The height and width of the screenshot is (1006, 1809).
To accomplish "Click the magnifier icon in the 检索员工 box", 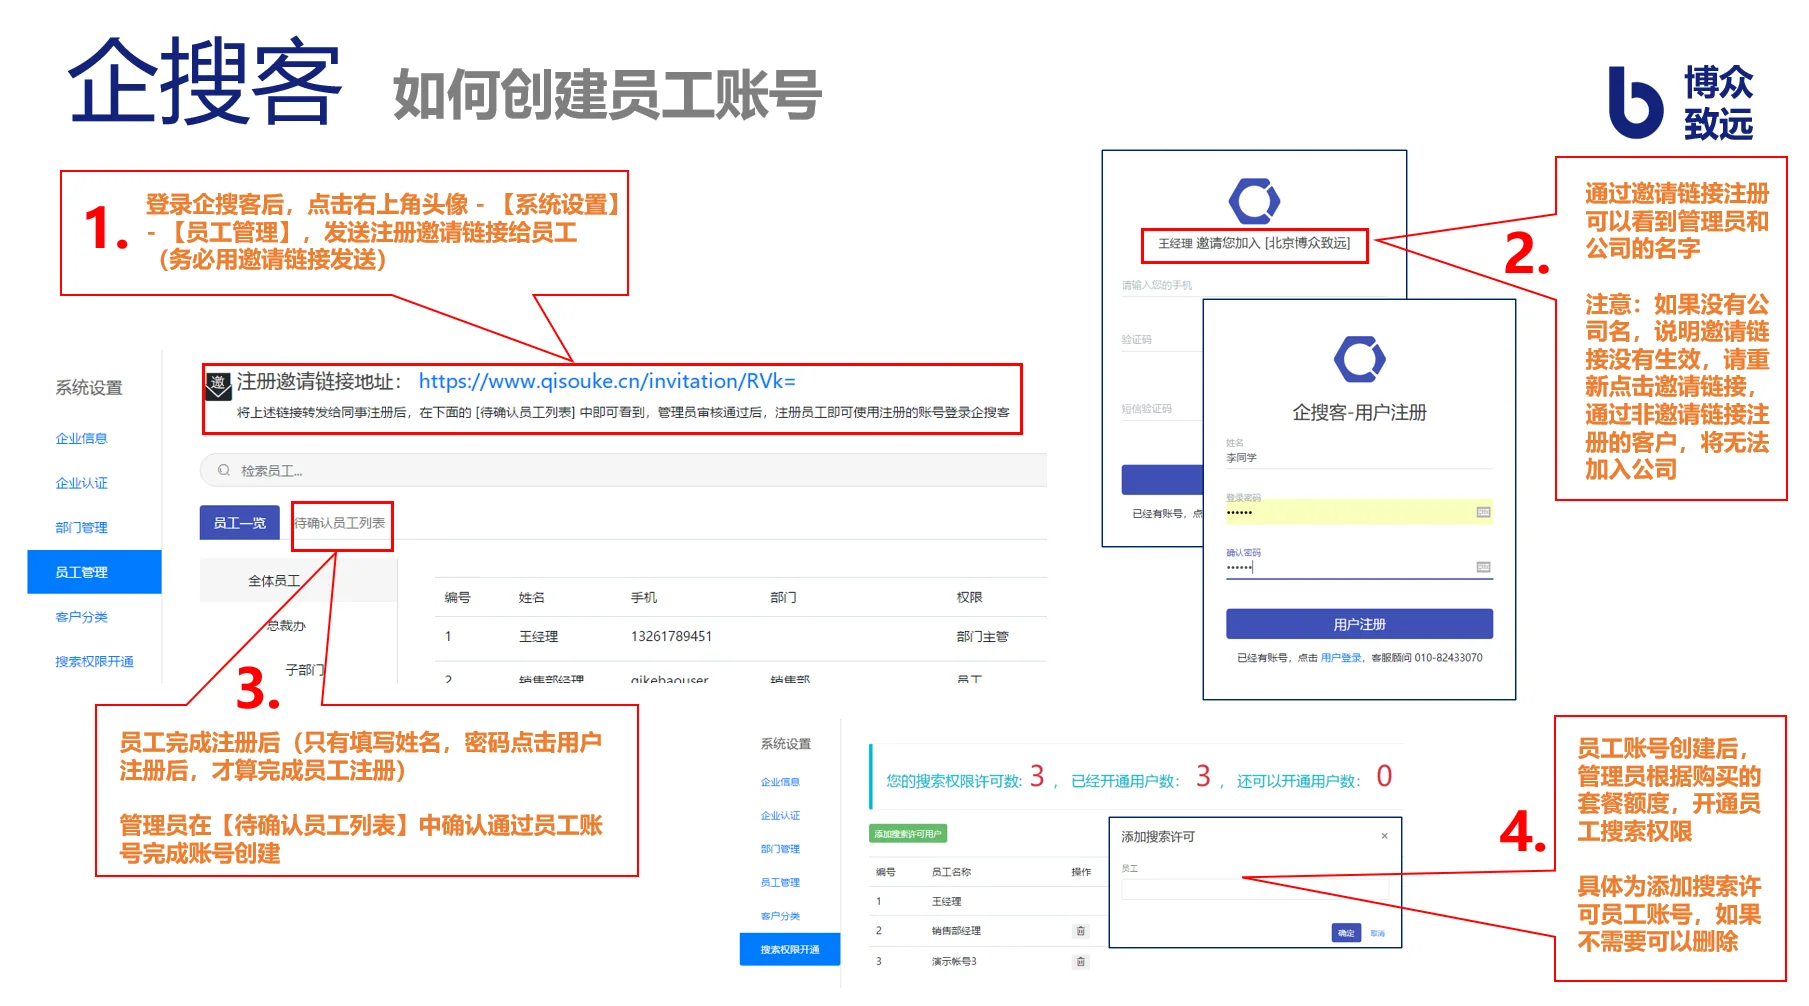I will coord(224,470).
